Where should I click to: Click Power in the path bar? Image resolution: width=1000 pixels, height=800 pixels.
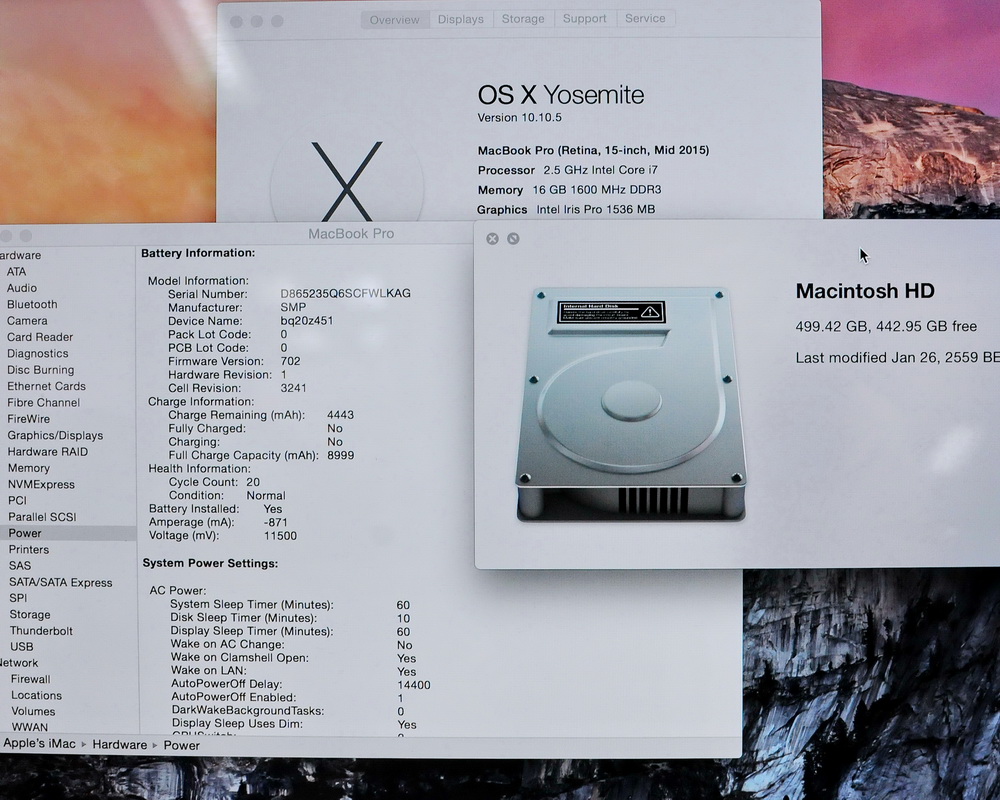click(182, 745)
